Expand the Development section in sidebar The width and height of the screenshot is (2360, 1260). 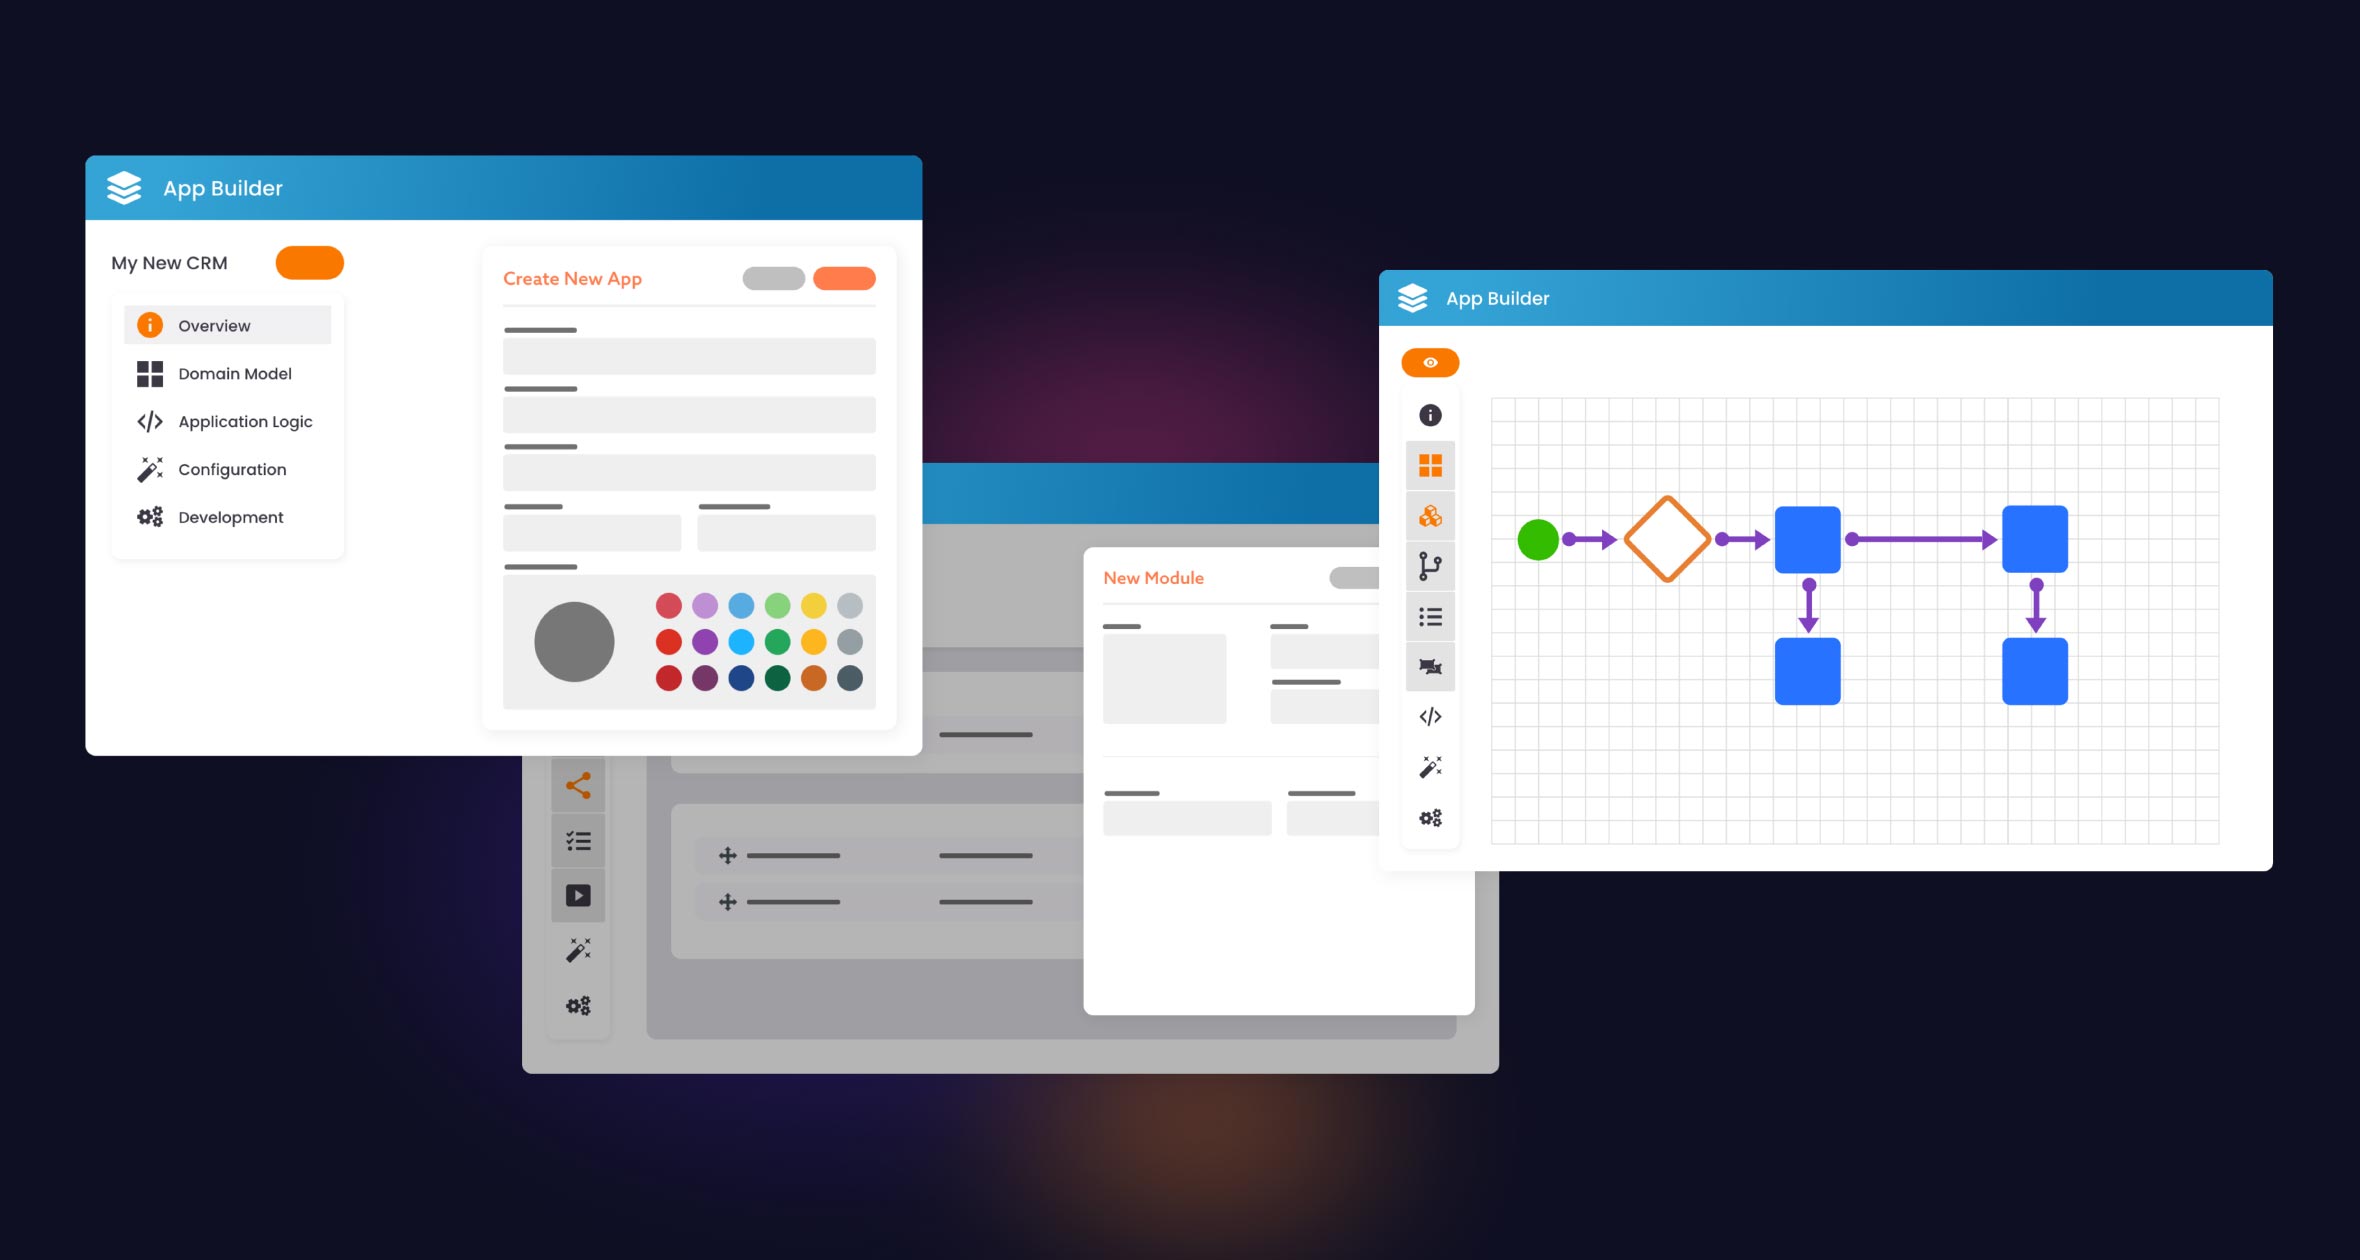229,517
